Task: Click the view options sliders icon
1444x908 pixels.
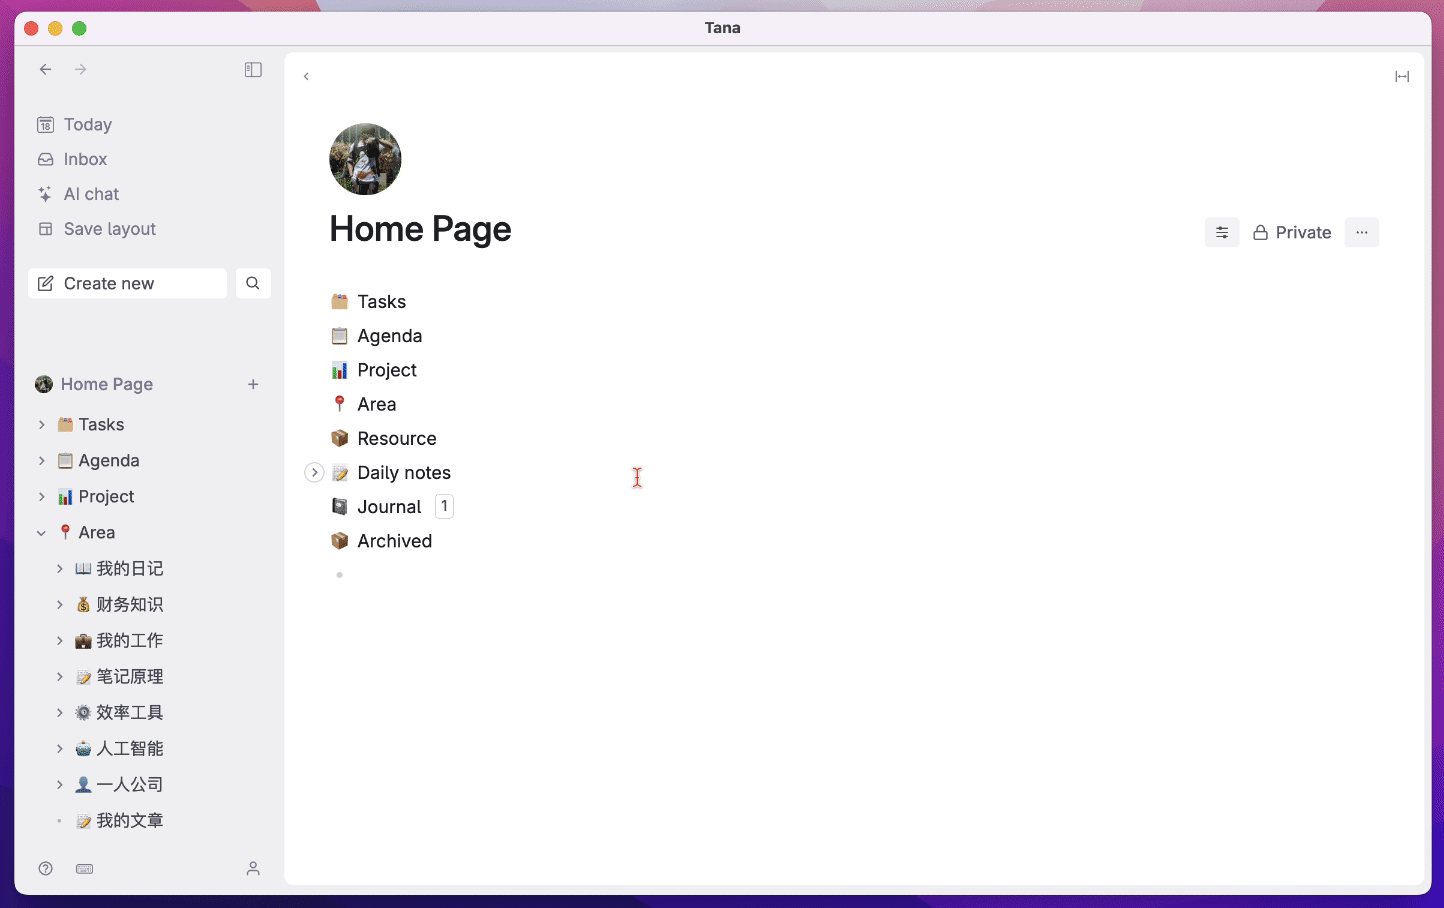Action: tap(1222, 232)
